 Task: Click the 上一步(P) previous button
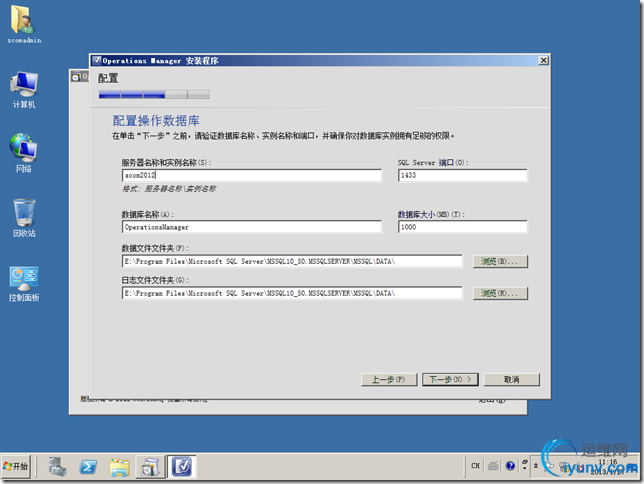389,380
